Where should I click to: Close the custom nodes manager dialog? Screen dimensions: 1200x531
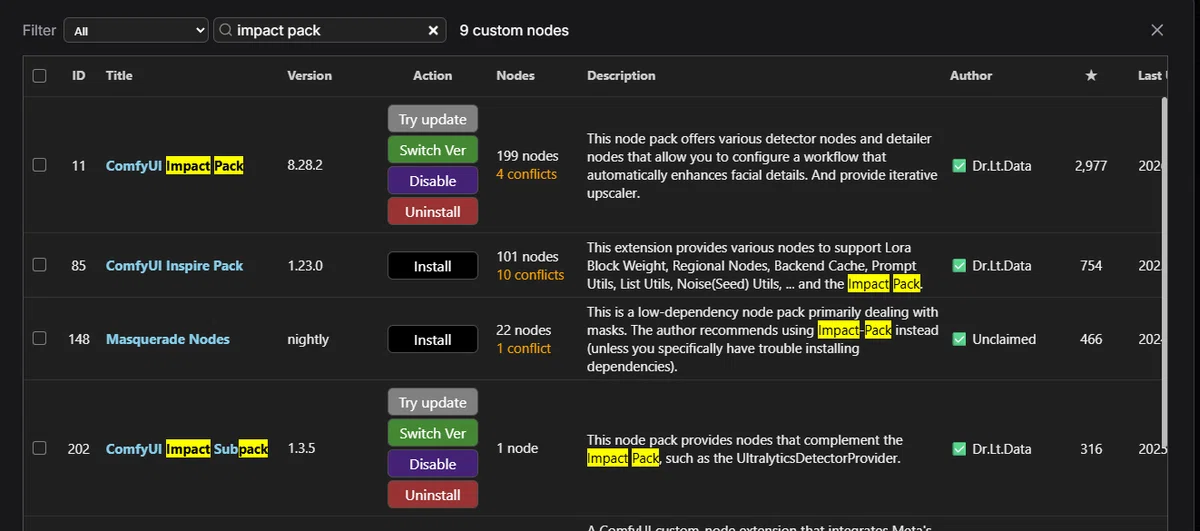tap(1157, 30)
